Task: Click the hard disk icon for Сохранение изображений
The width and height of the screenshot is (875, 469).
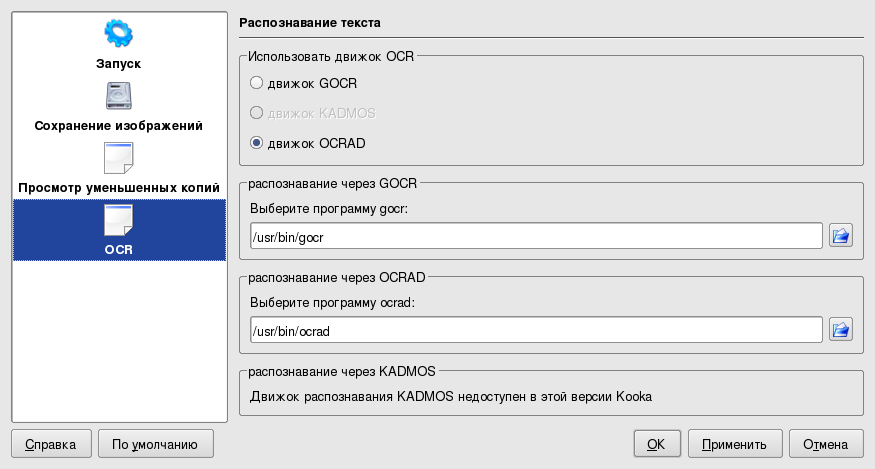Action: point(119,96)
